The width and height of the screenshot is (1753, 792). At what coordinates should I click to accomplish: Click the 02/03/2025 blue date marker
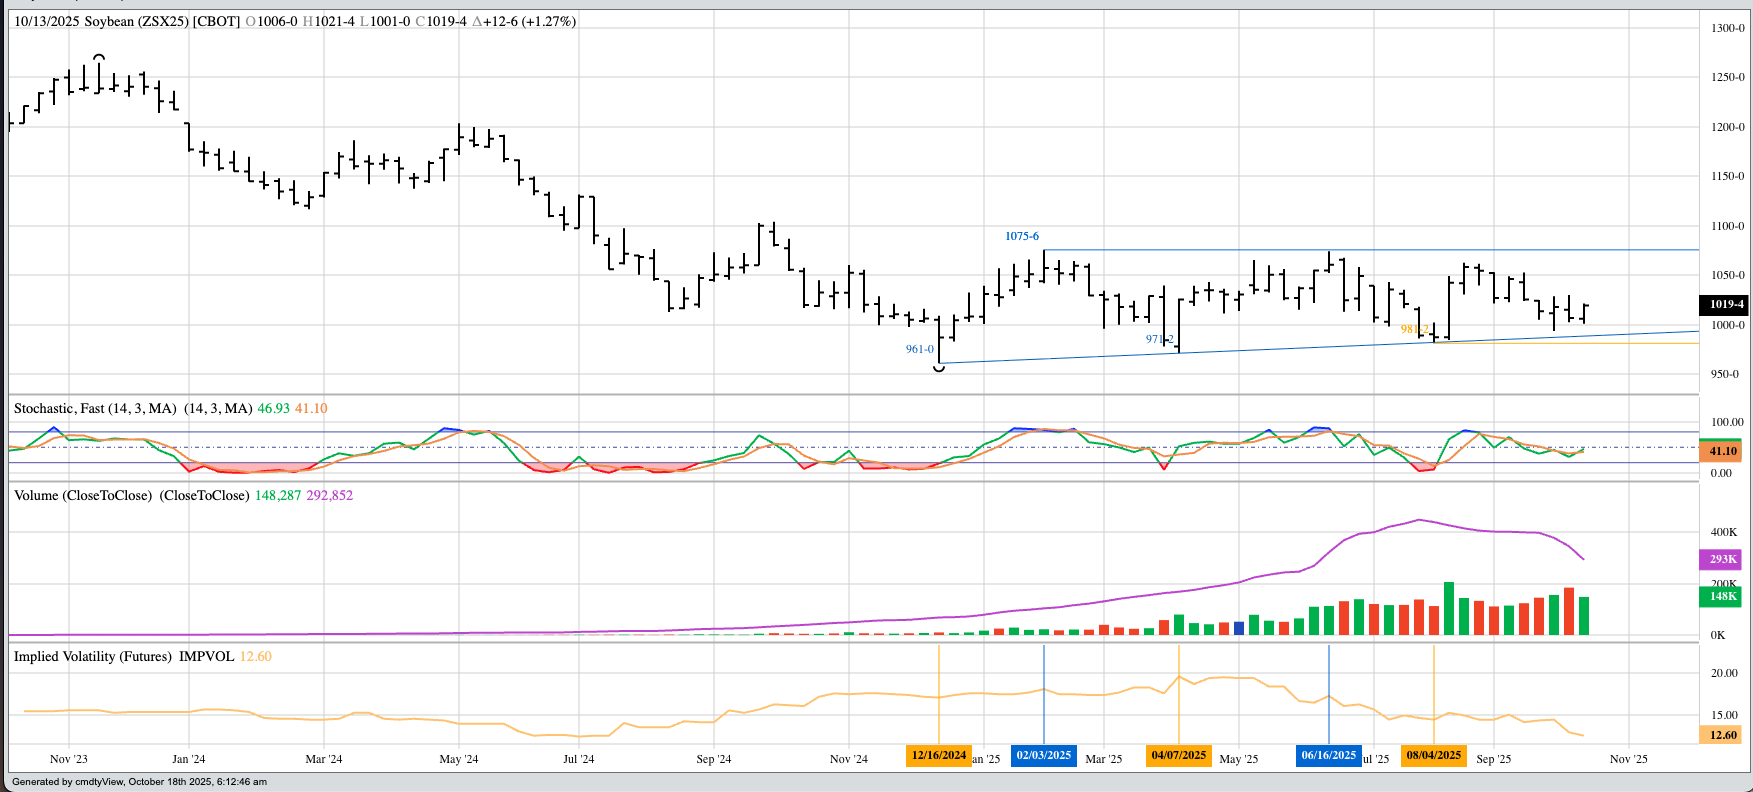click(1043, 755)
